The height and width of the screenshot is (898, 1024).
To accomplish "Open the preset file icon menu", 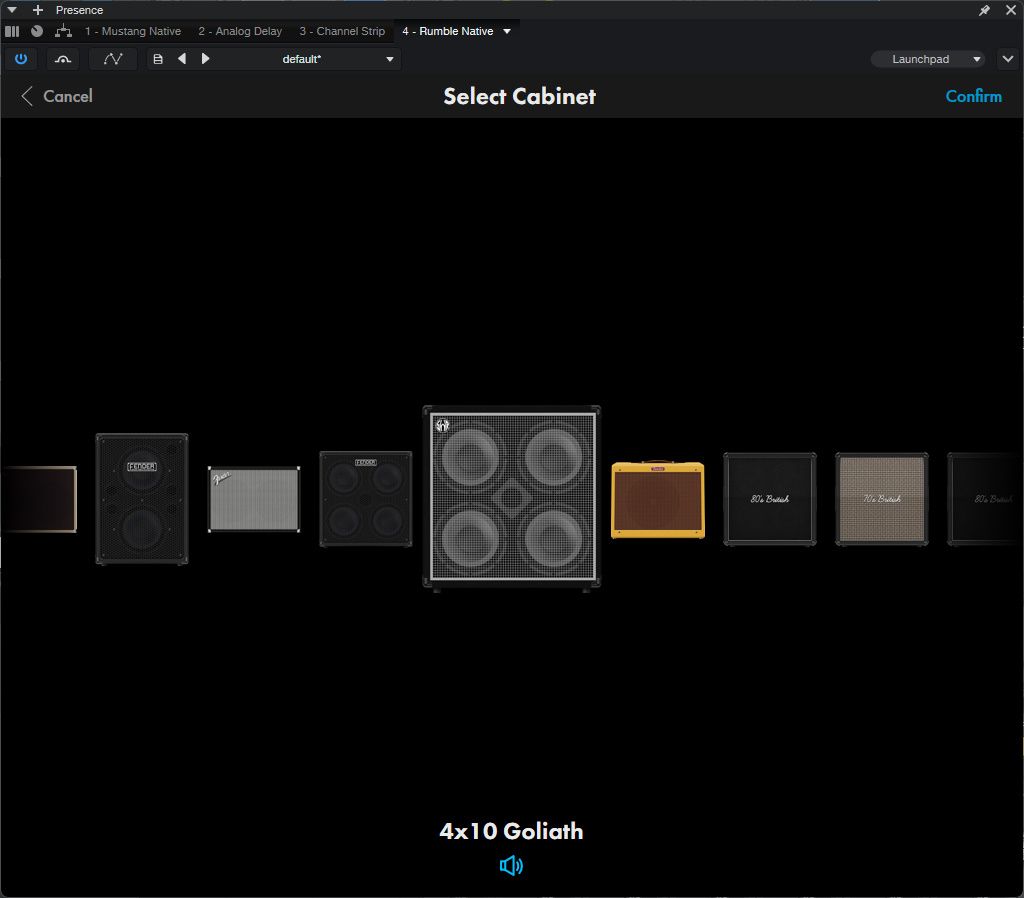I will tap(158, 59).
